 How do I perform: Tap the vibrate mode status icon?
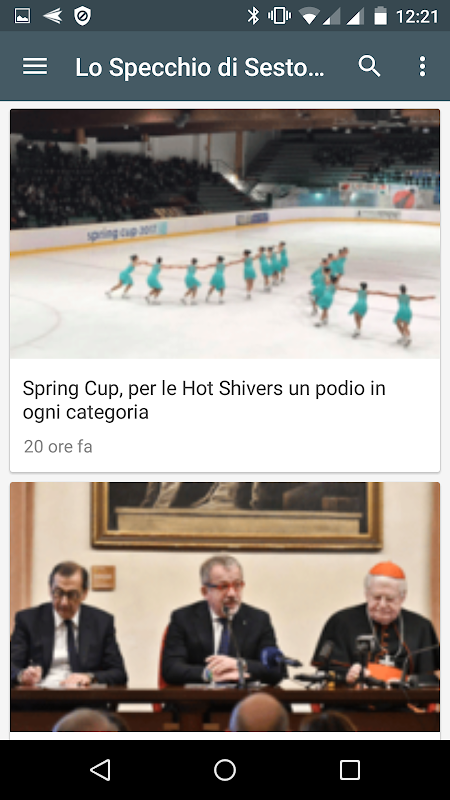tap(280, 16)
